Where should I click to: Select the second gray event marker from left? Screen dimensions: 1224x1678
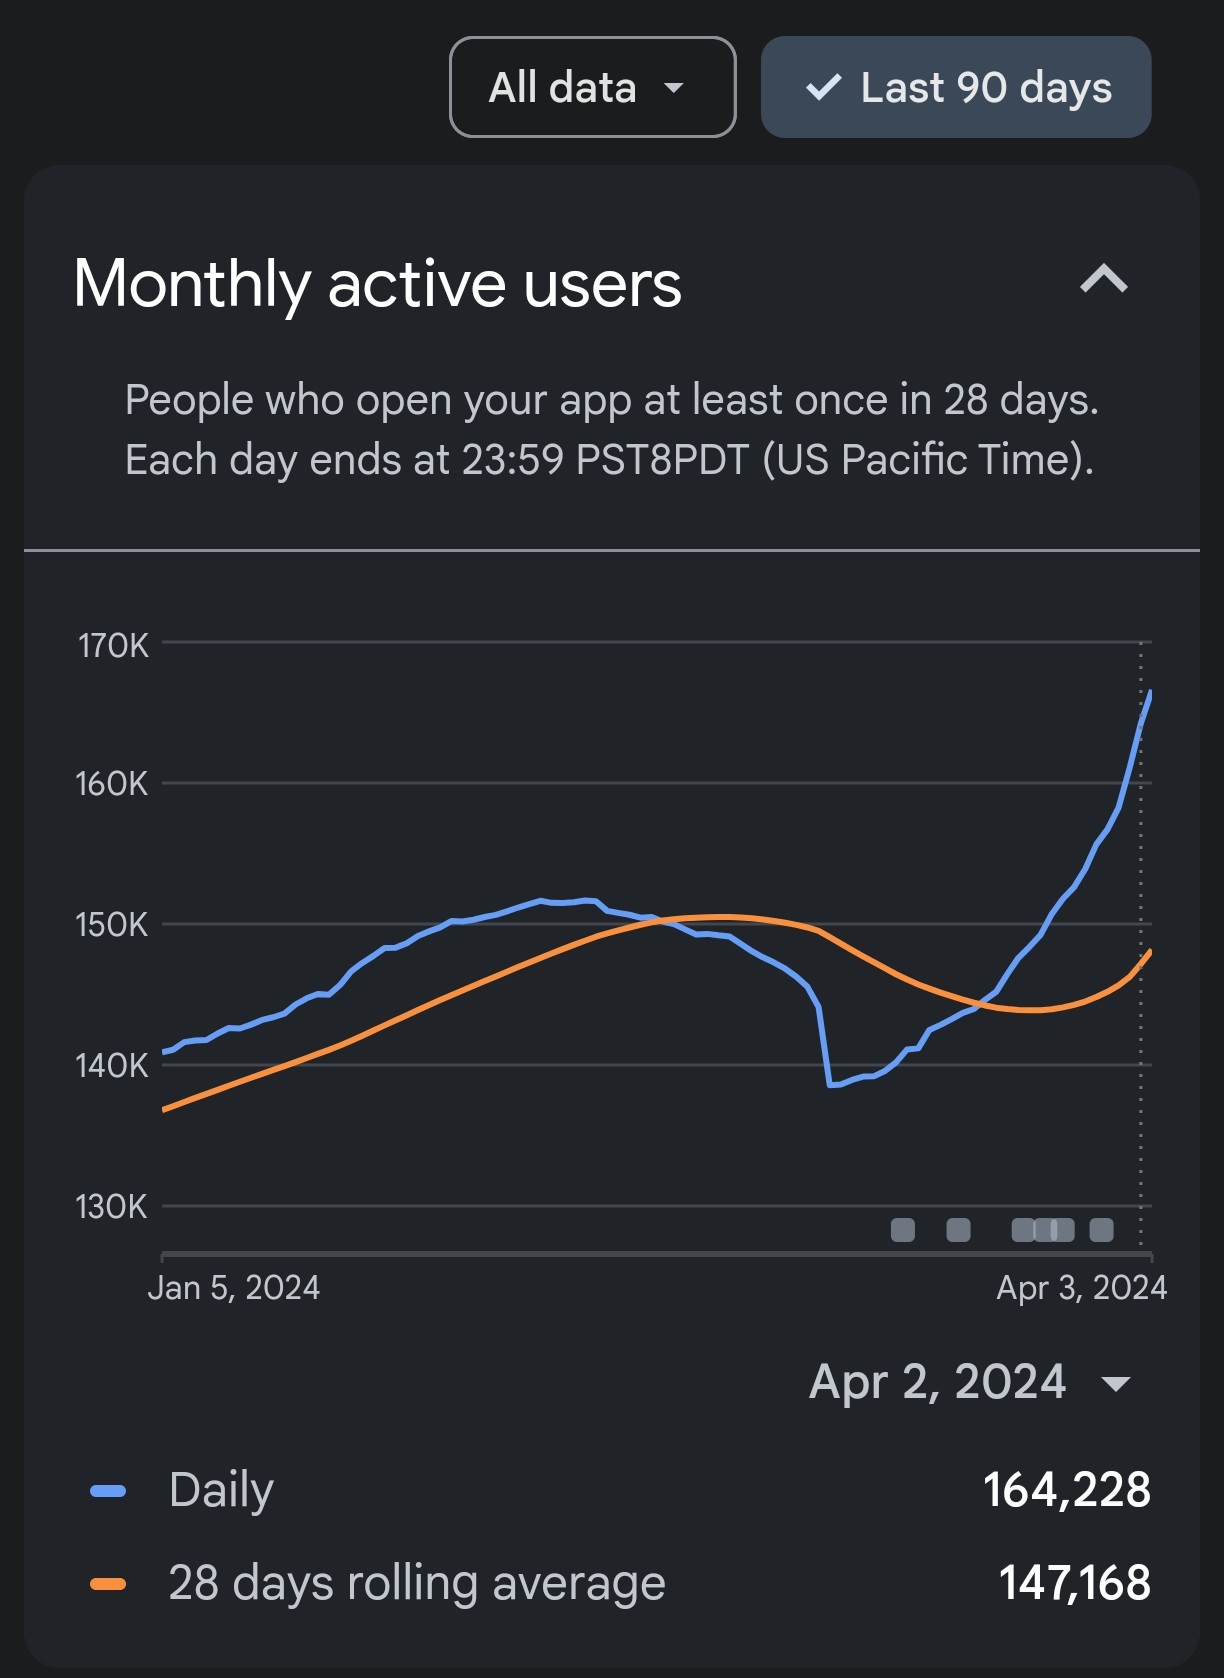click(x=958, y=1230)
